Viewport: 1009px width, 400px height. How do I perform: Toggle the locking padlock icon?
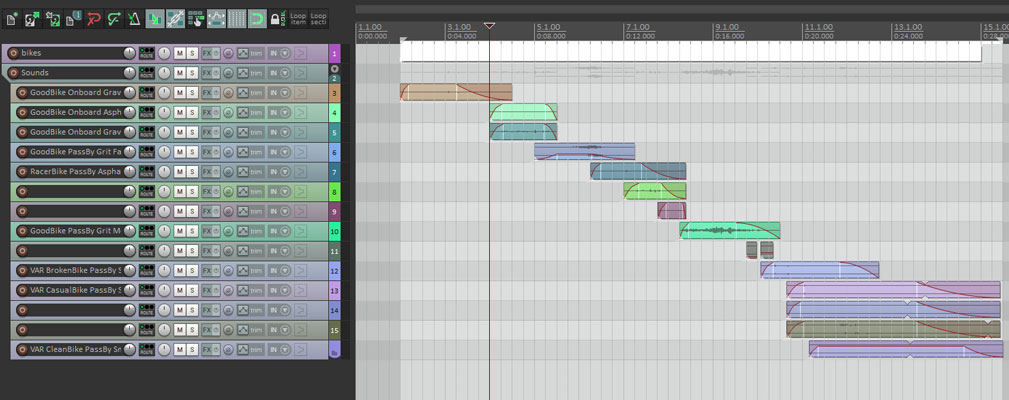[x=276, y=18]
